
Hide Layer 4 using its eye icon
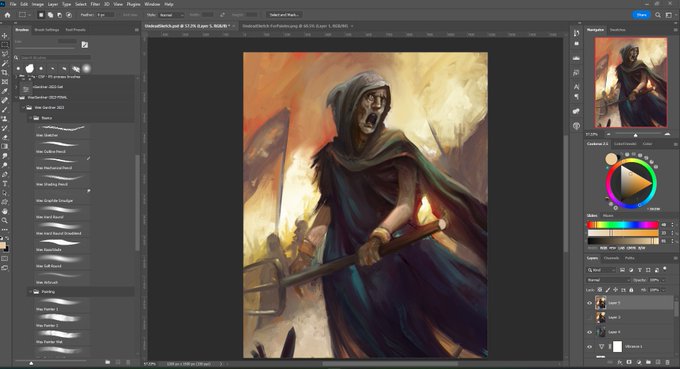(589, 332)
